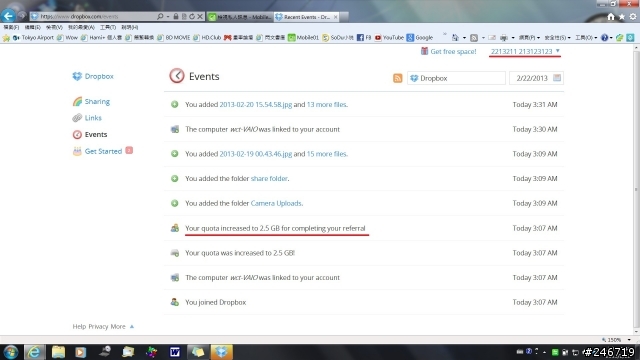
Task: Open the Mobile01 bookmark
Action: [303, 38]
